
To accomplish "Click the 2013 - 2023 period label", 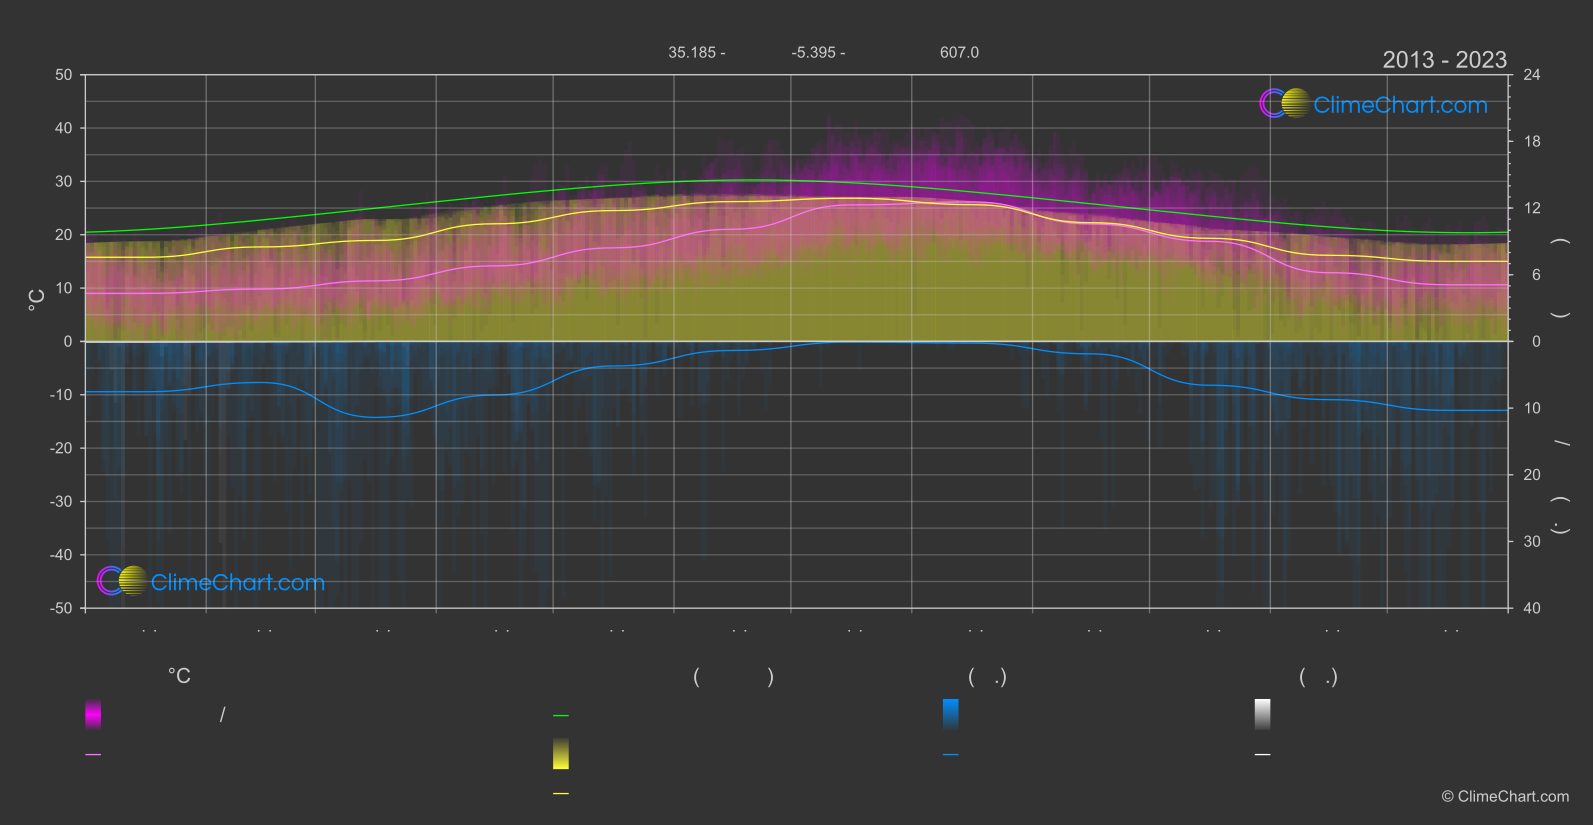I will 1444,60.
